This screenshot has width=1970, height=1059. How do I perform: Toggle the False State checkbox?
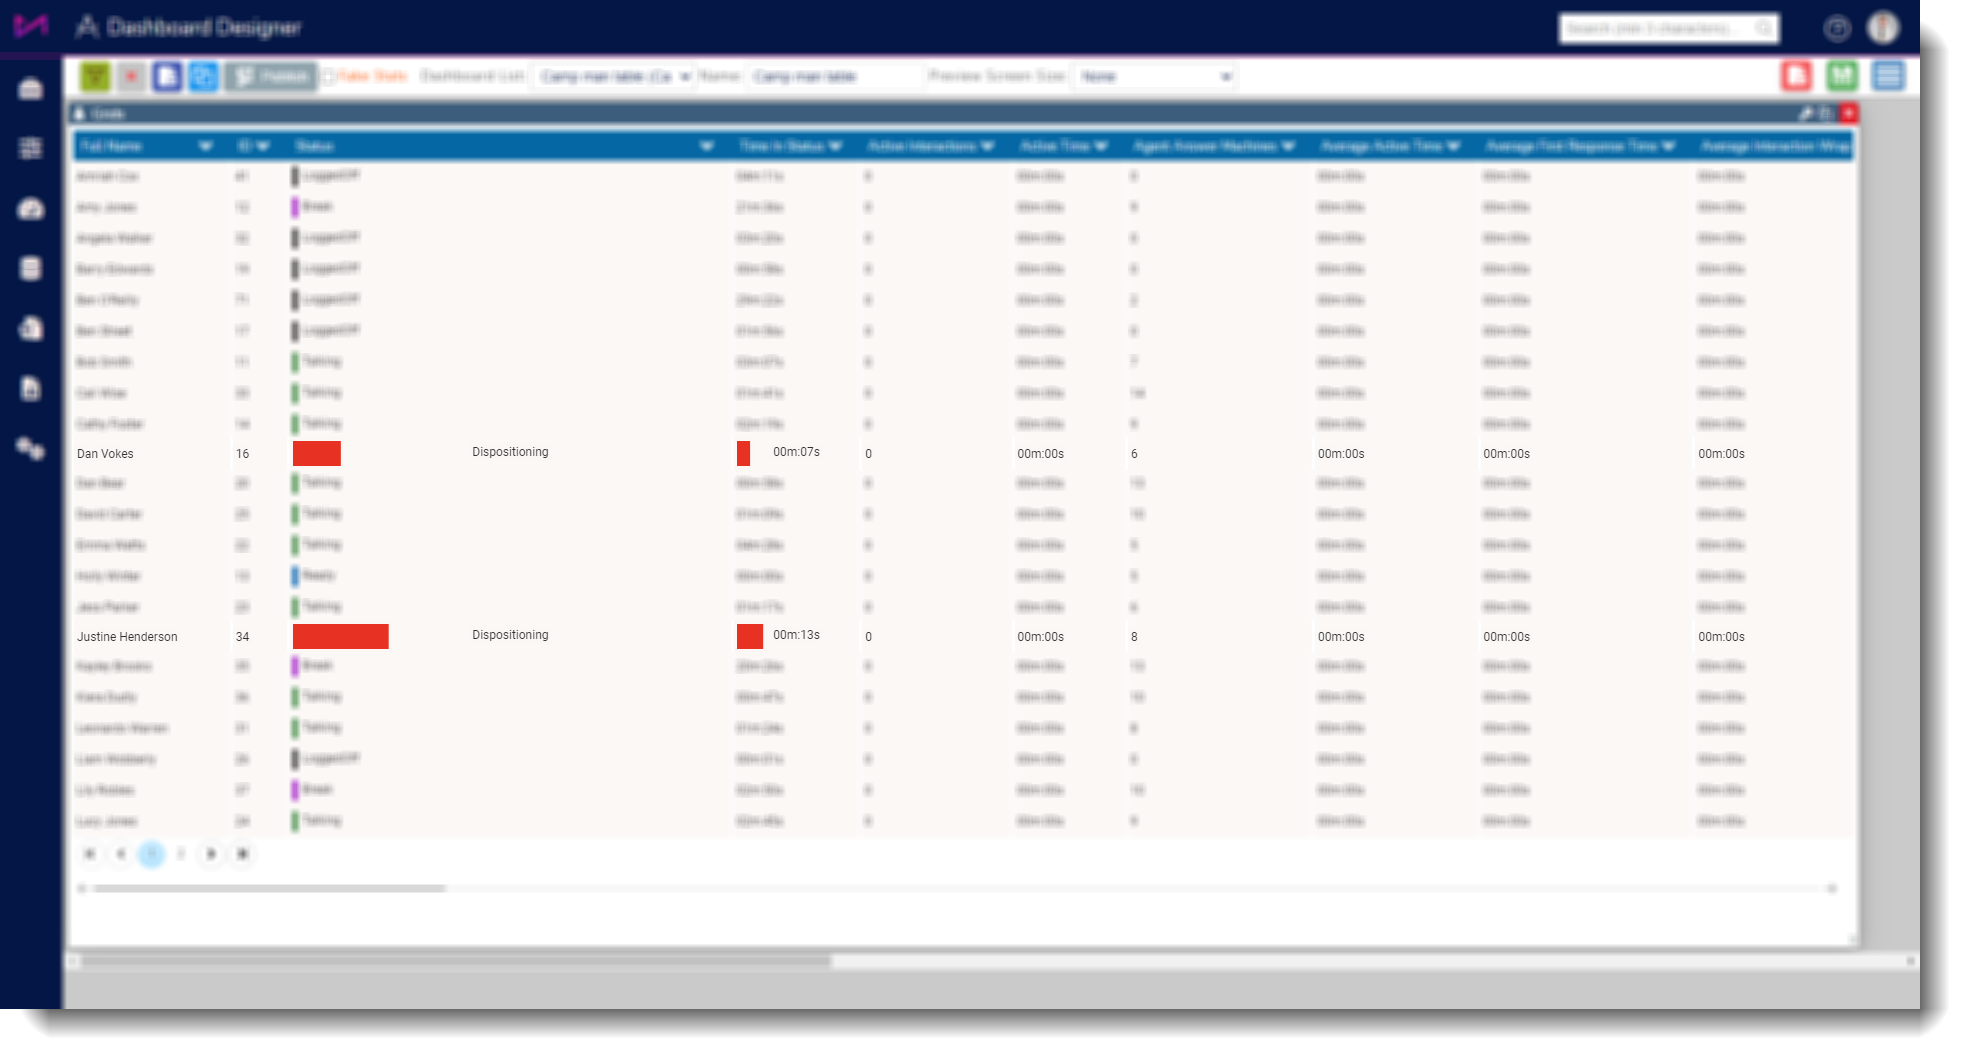[329, 76]
